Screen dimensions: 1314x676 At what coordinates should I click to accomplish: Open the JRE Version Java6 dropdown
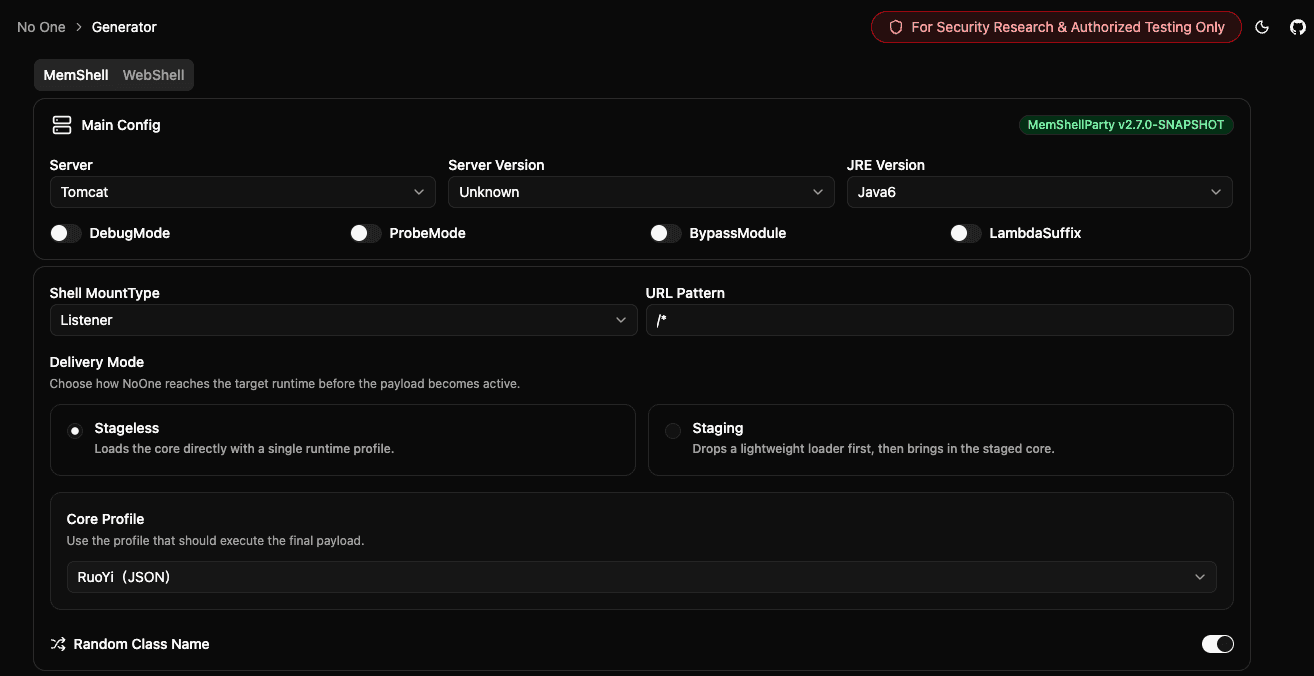[x=1039, y=192]
